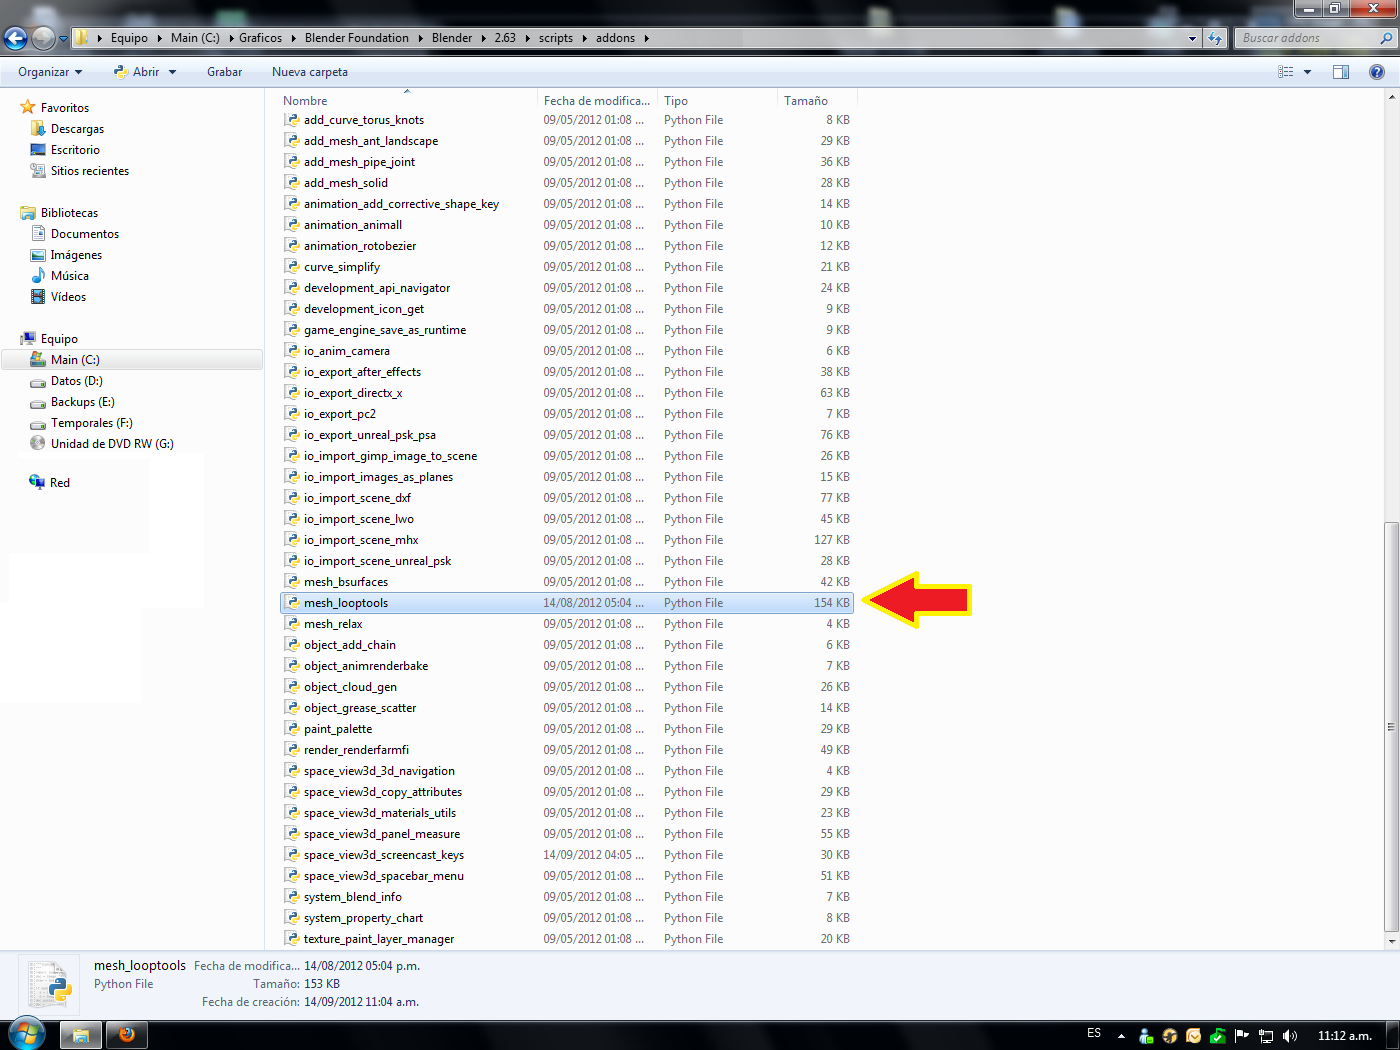
Task: Open the Windows Start orb
Action: click(26, 1035)
